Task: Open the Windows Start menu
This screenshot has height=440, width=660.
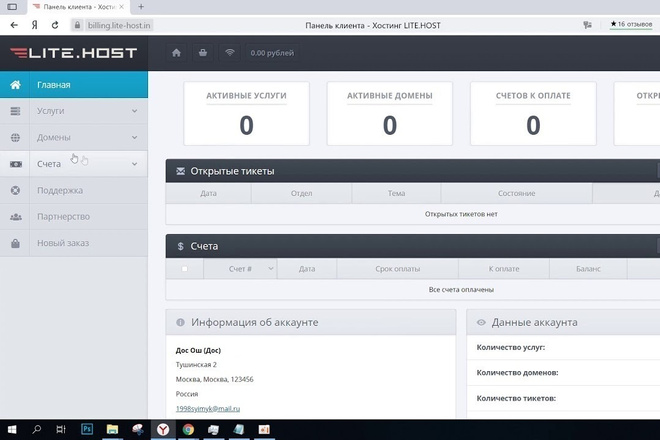Action: tap(12, 429)
